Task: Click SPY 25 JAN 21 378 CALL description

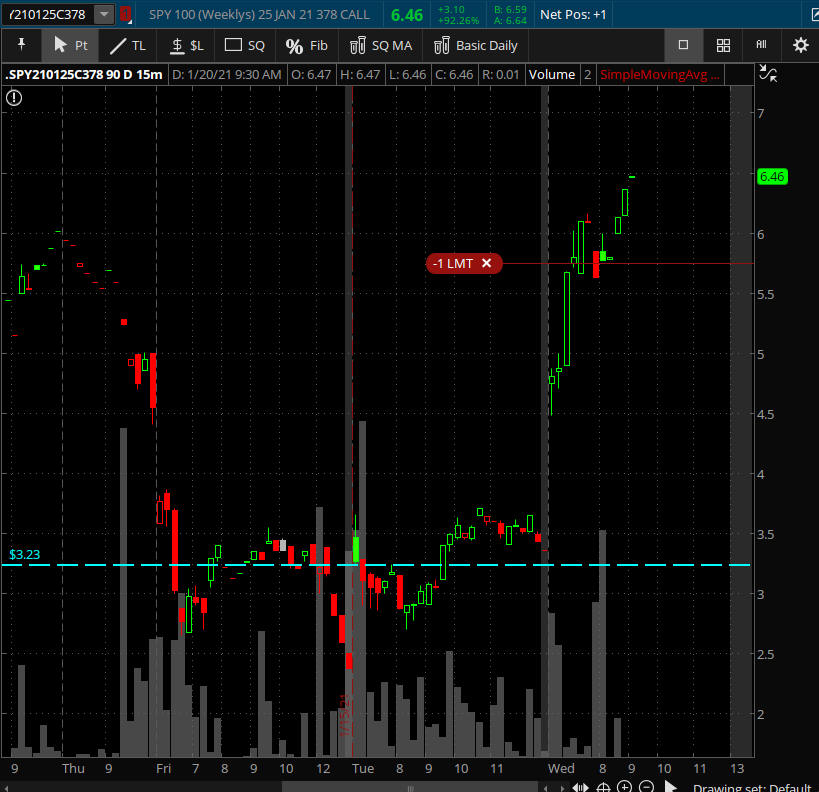Action: pyautogui.click(x=259, y=15)
